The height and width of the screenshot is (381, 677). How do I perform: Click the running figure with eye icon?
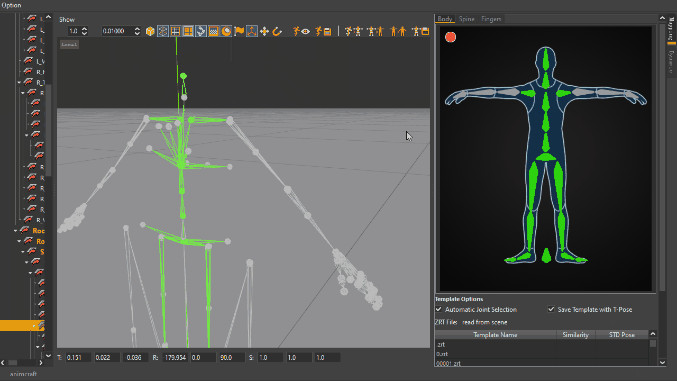coord(301,31)
